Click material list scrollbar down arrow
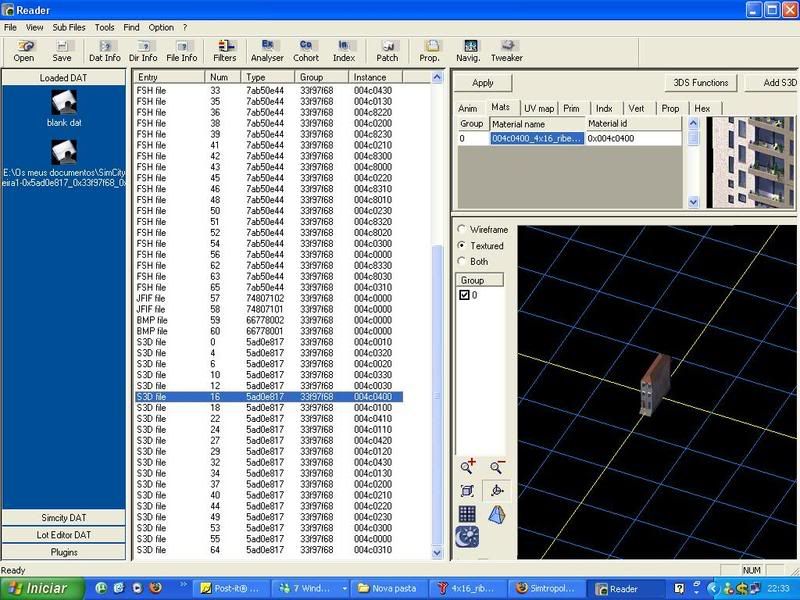The image size is (800, 600). [693, 202]
